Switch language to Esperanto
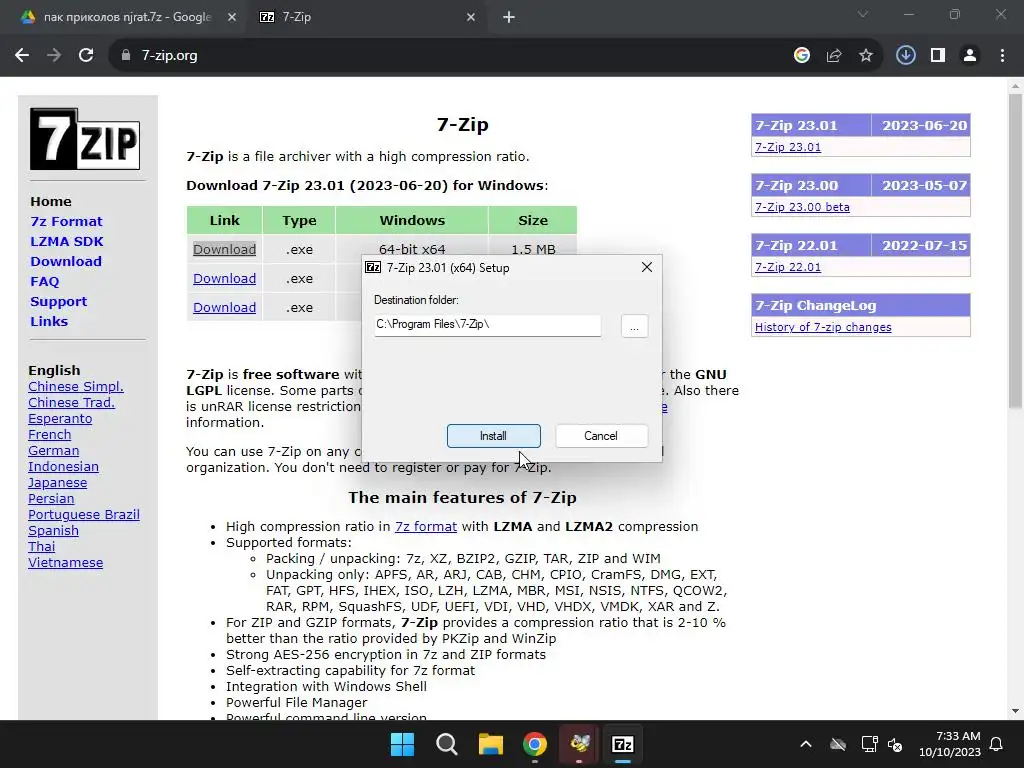Image resolution: width=1024 pixels, height=768 pixels. 60,419
